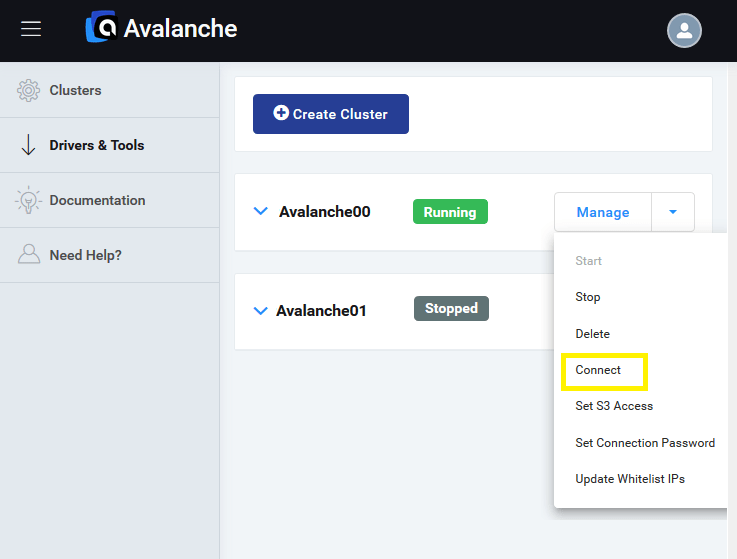Open Drivers & Tools section
Screen dimensions: 737x559
[x=110, y=145]
